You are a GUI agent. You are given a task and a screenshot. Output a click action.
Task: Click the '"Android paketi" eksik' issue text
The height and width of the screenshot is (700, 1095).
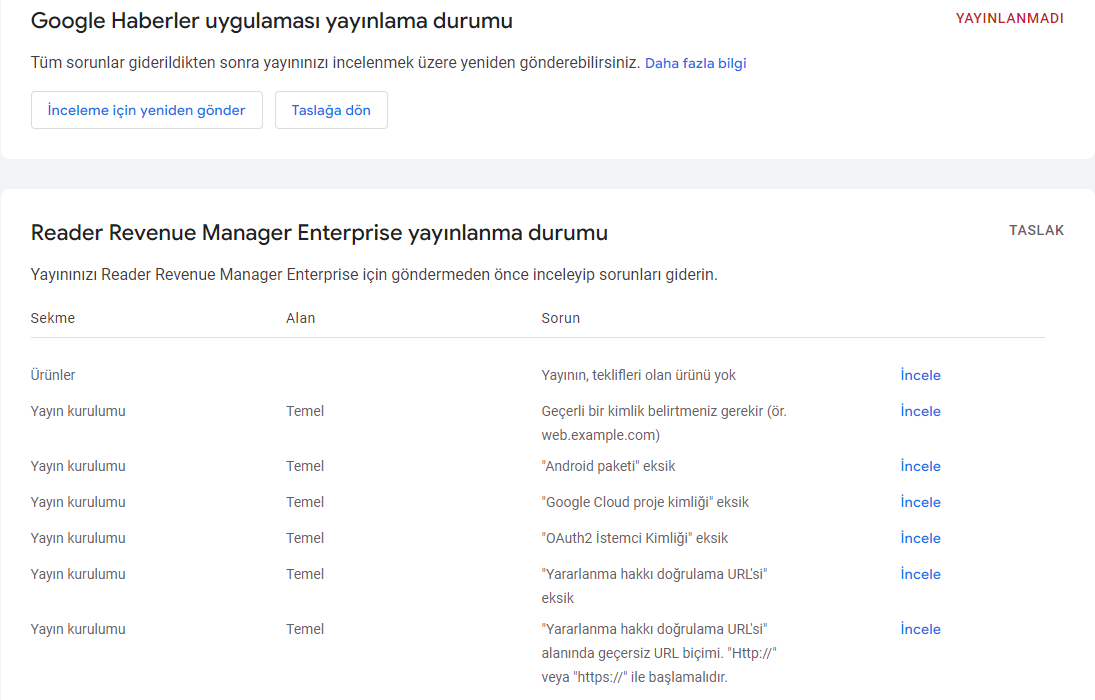[608, 466]
